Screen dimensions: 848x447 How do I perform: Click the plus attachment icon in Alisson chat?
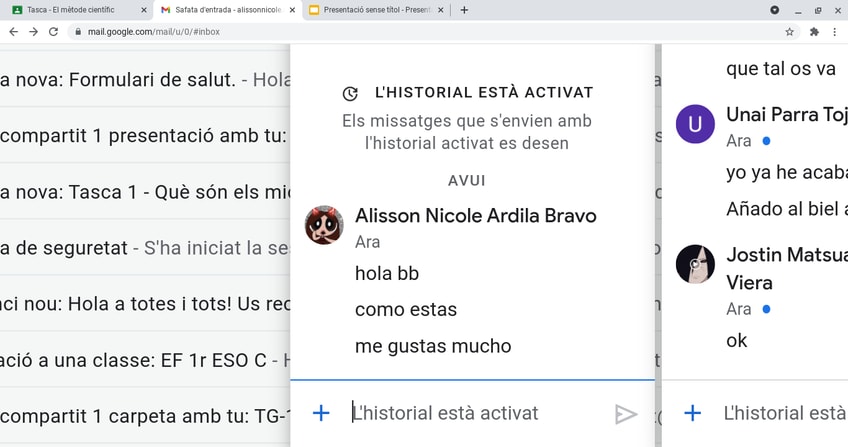(321, 413)
